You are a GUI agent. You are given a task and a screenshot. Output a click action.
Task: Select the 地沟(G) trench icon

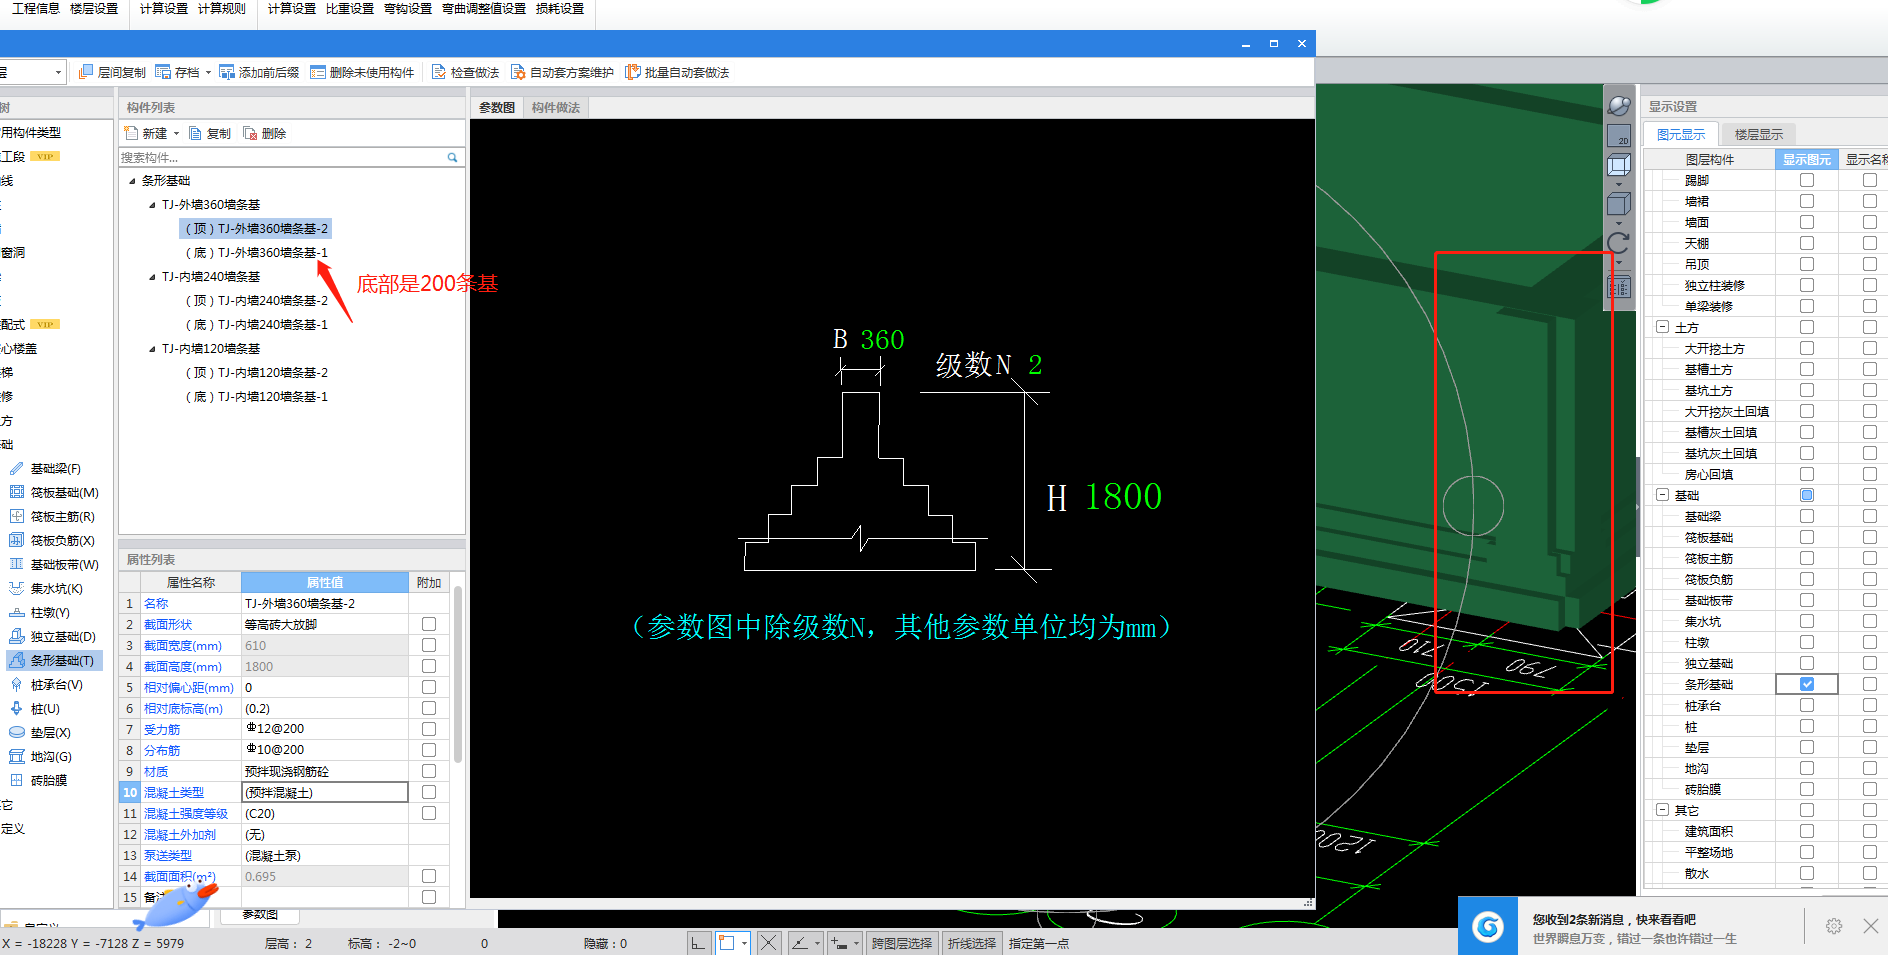pos(17,756)
